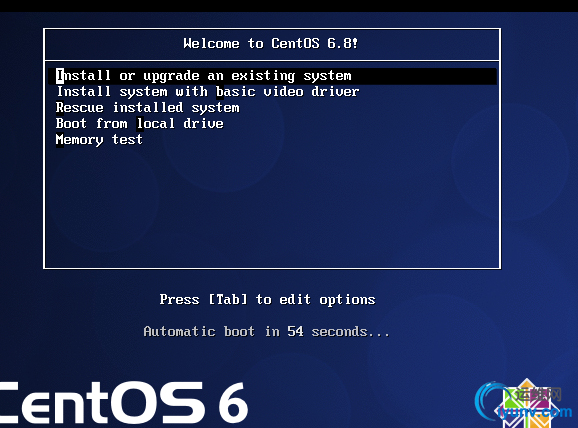Click 'Welcome to CentOS 6.8!' title
This screenshot has height=428, width=578.
coord(271,44)
